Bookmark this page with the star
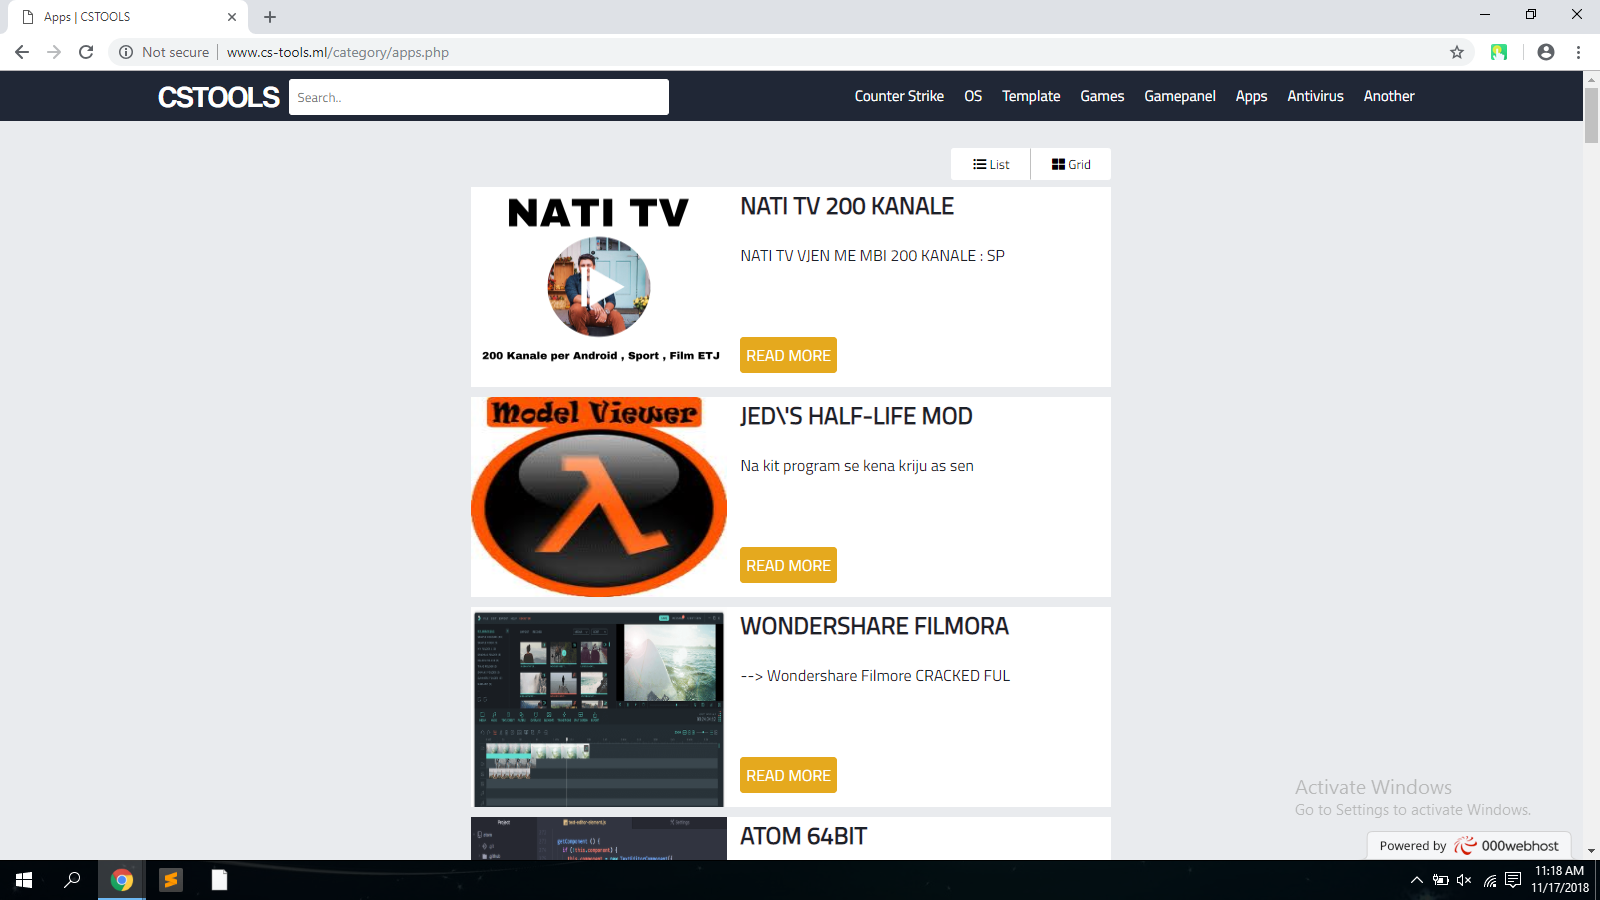The image size is (1600, 900). pyautogui.click(x=1457, y=52)
